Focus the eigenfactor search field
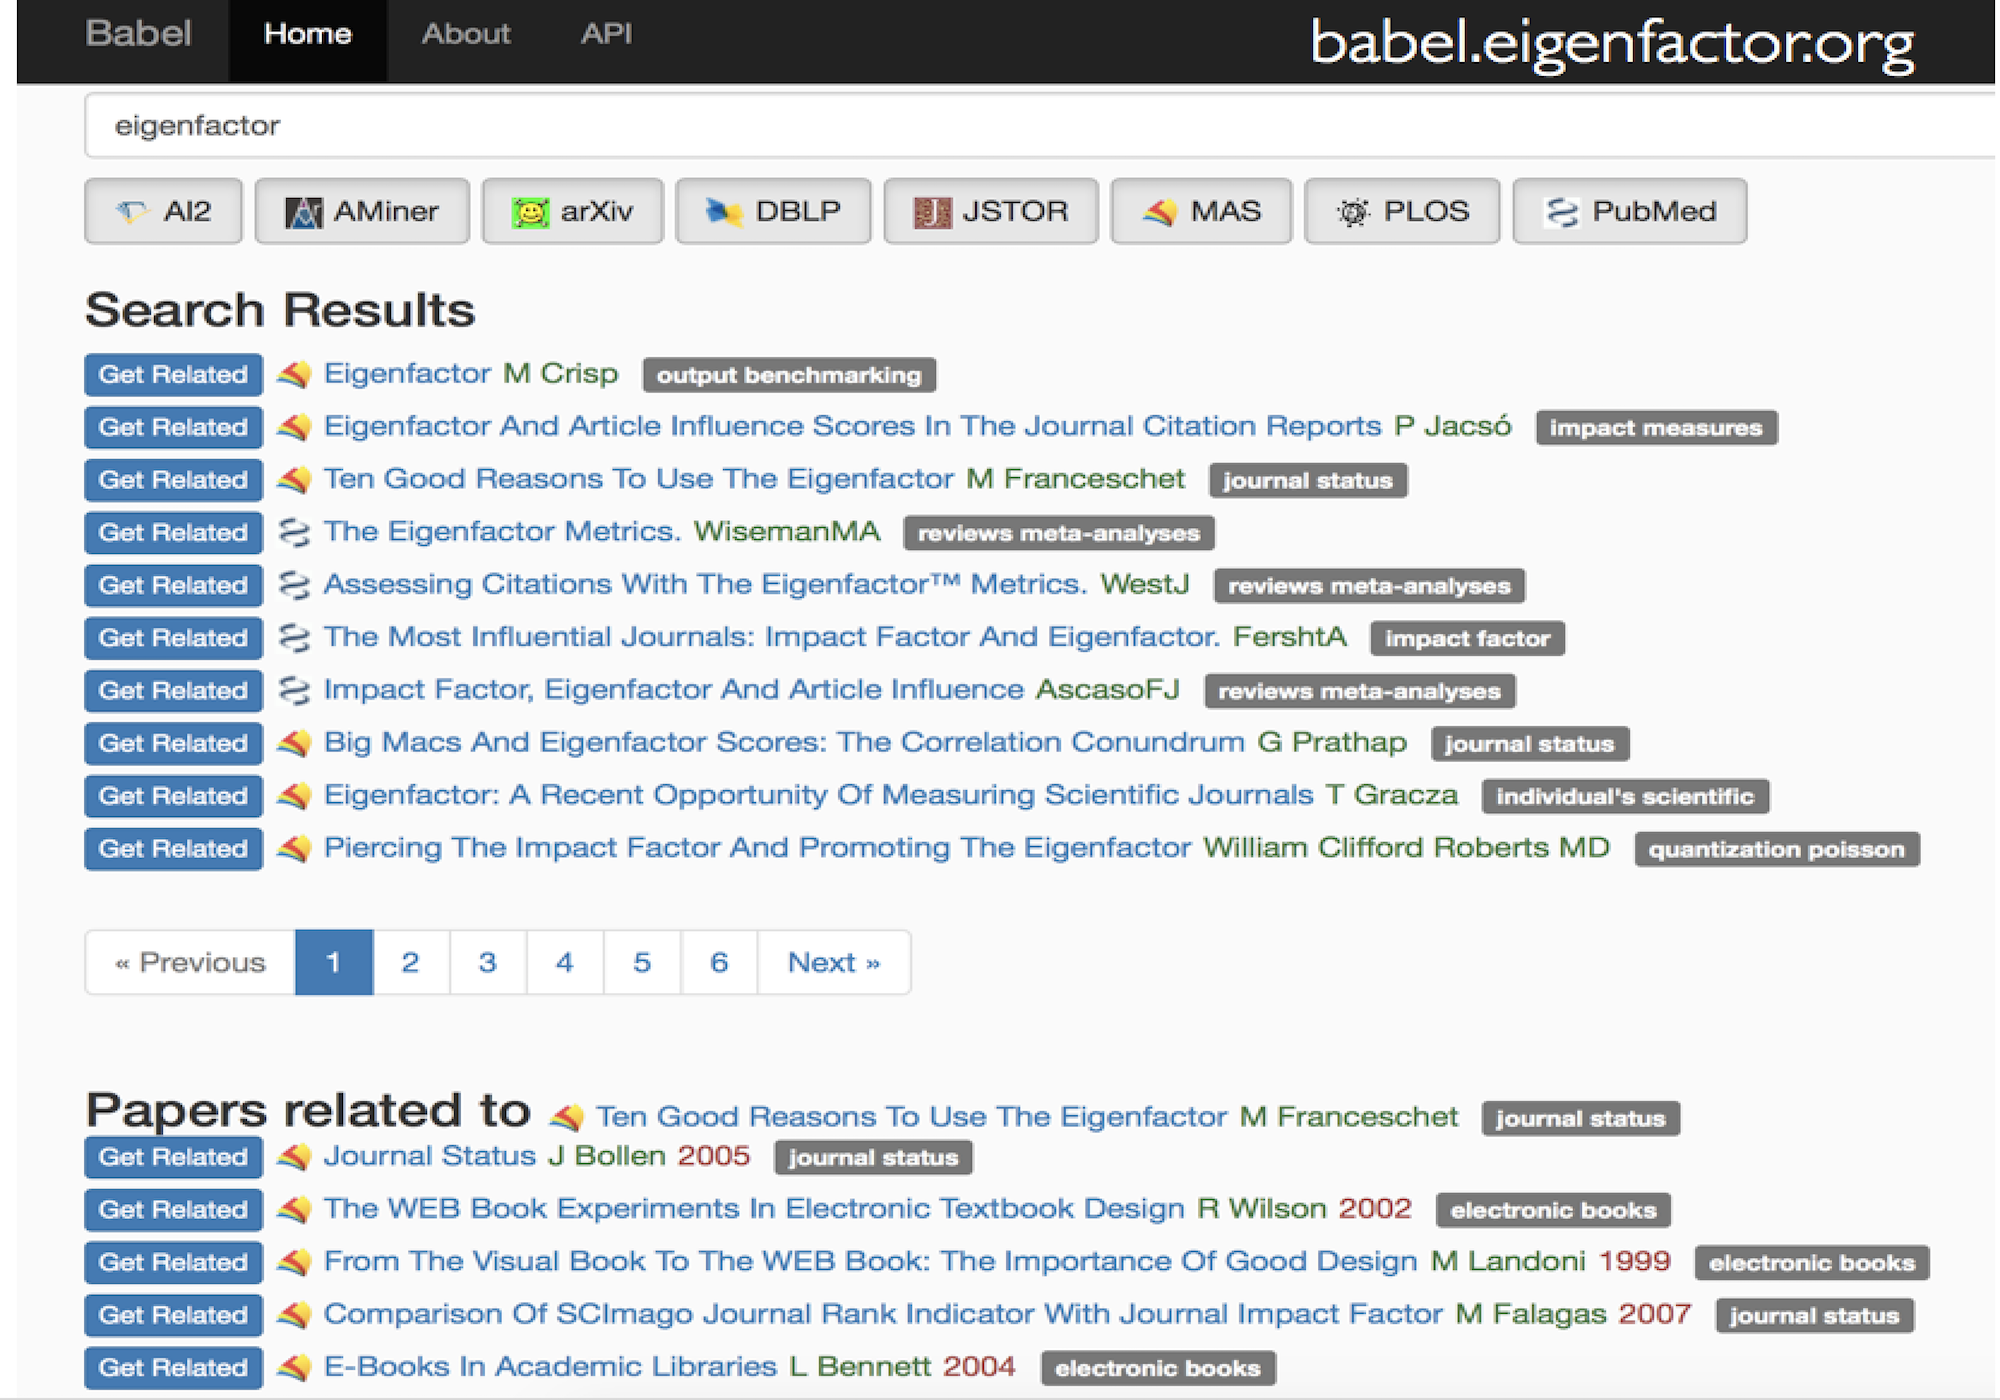2000x1400 pixels. coord(1040,125)
